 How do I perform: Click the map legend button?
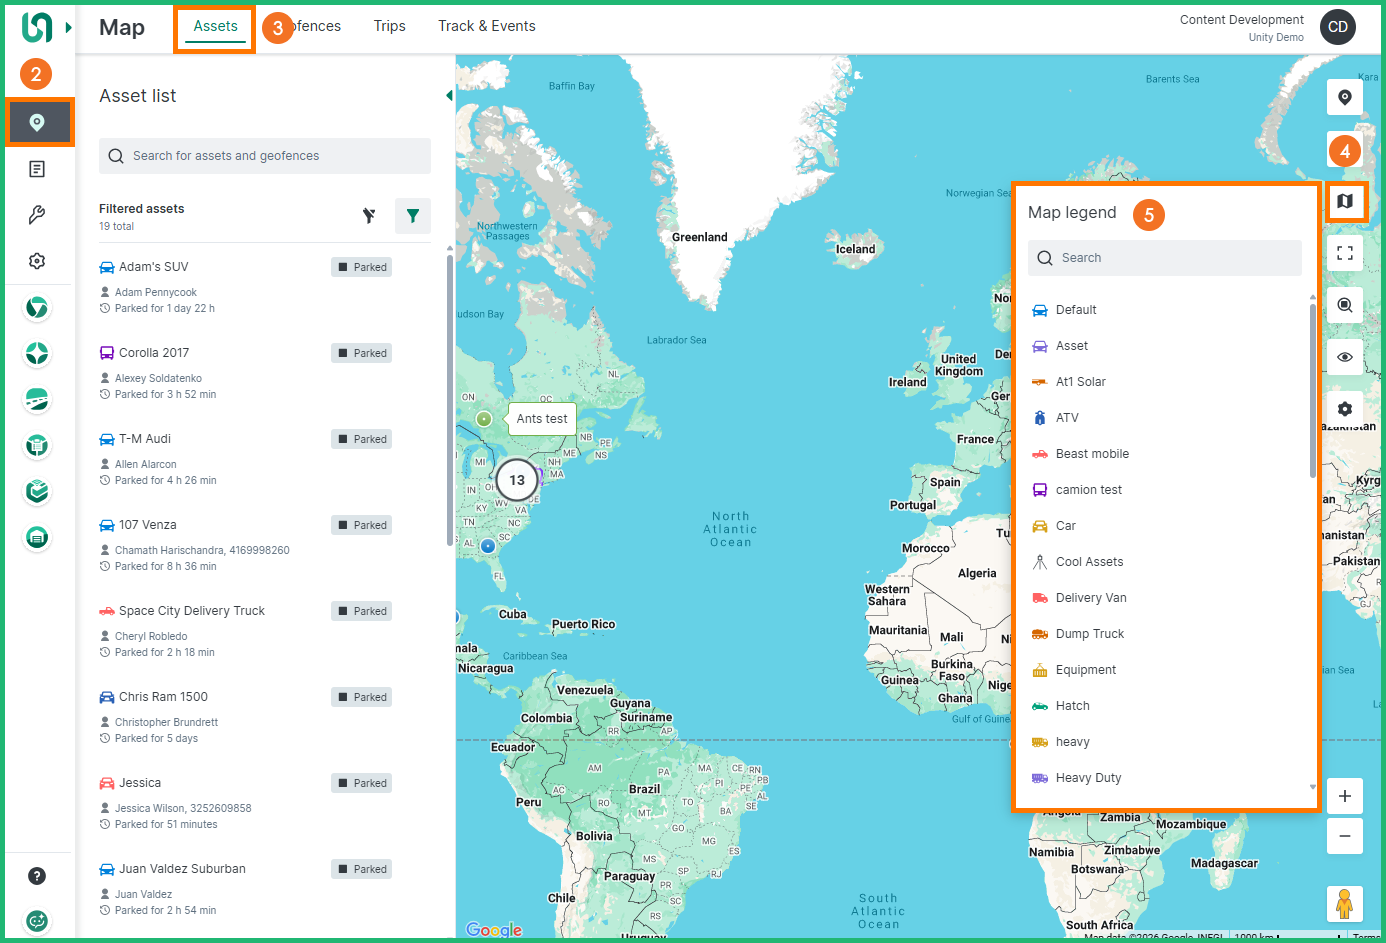pyautogui.click(x=1345, y=202)
